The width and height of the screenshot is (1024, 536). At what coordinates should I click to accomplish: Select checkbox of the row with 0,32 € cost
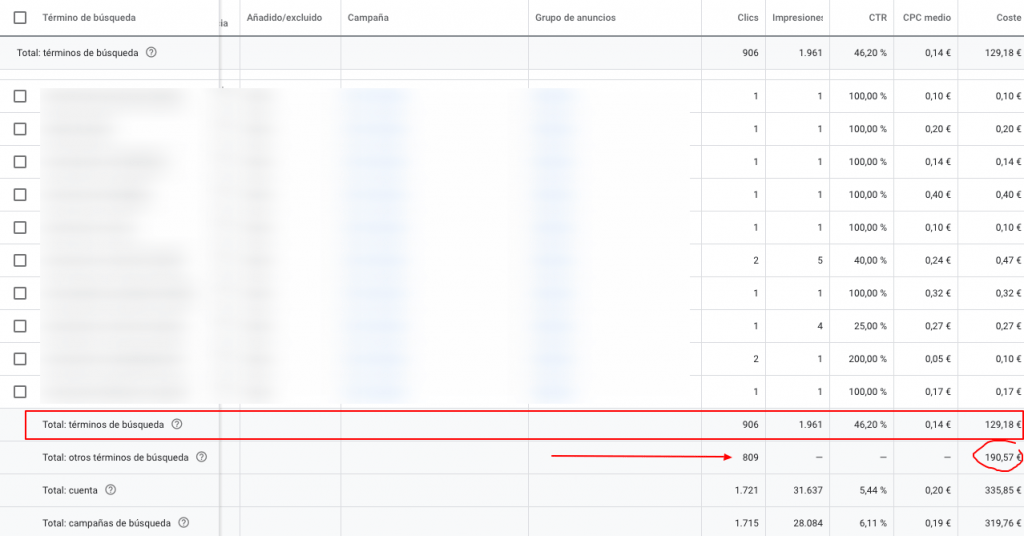click(x=20, y=293)
